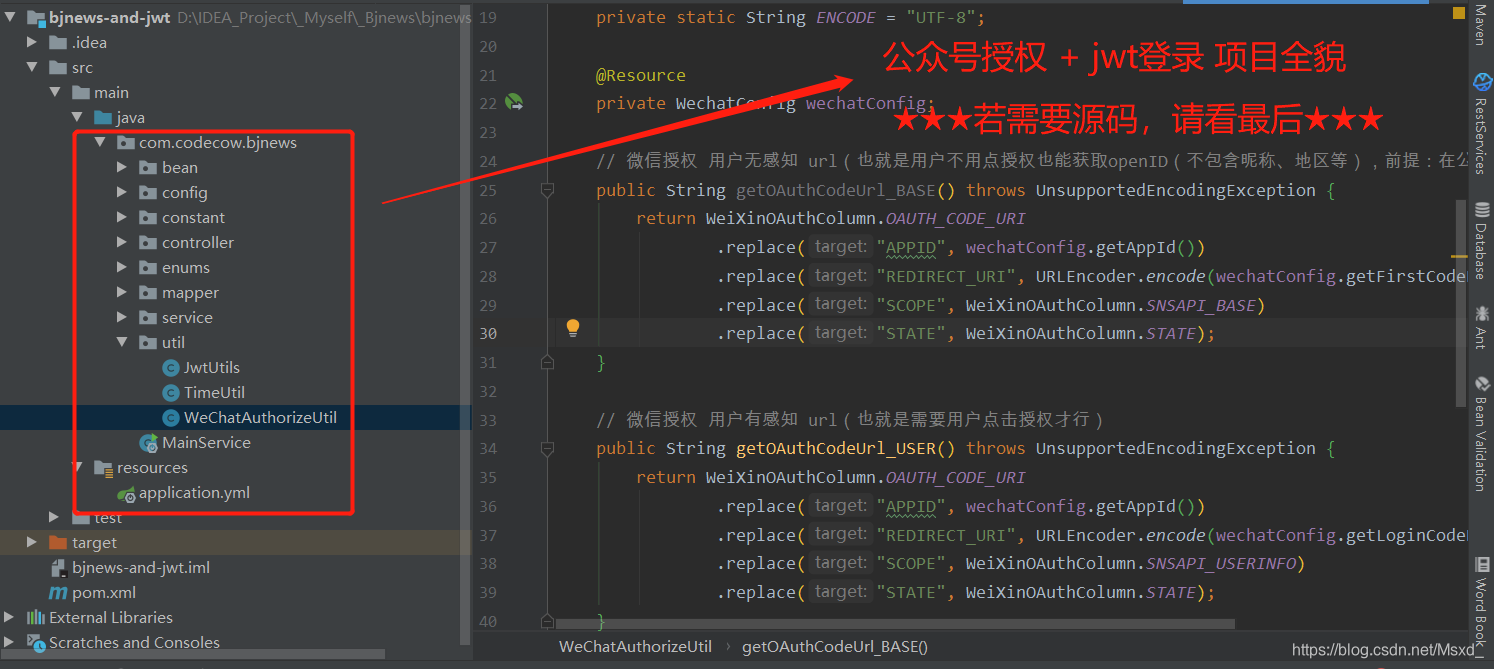Screen dimensions: 1494x669
Task: Expand the mapper package
Action: pyautogui.click(x=122, y=293)
